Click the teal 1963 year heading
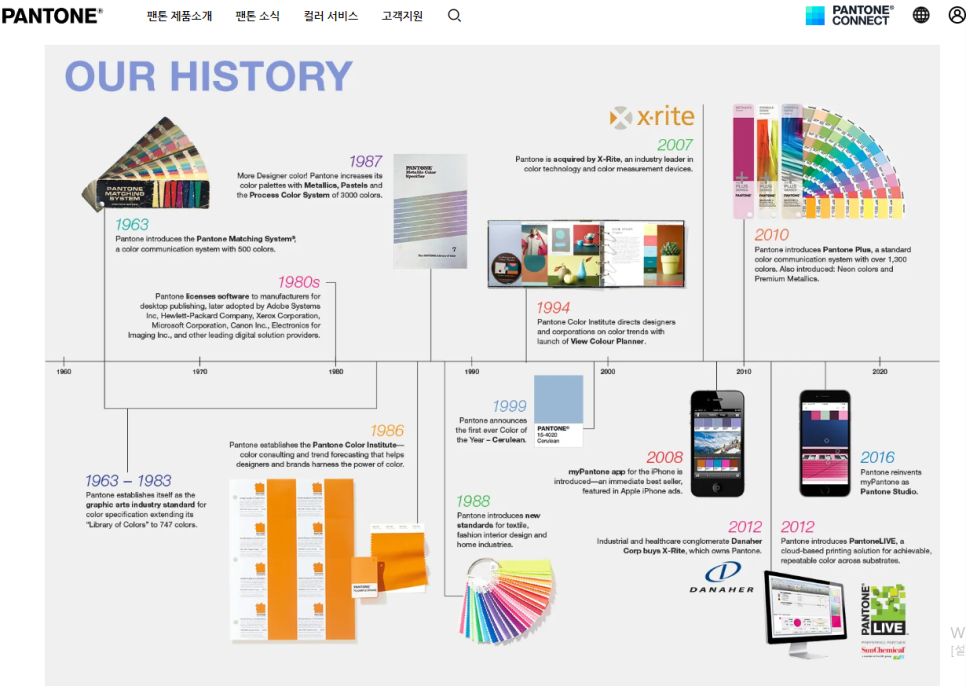This screenshot has height=690, width=966. [132, 225]
